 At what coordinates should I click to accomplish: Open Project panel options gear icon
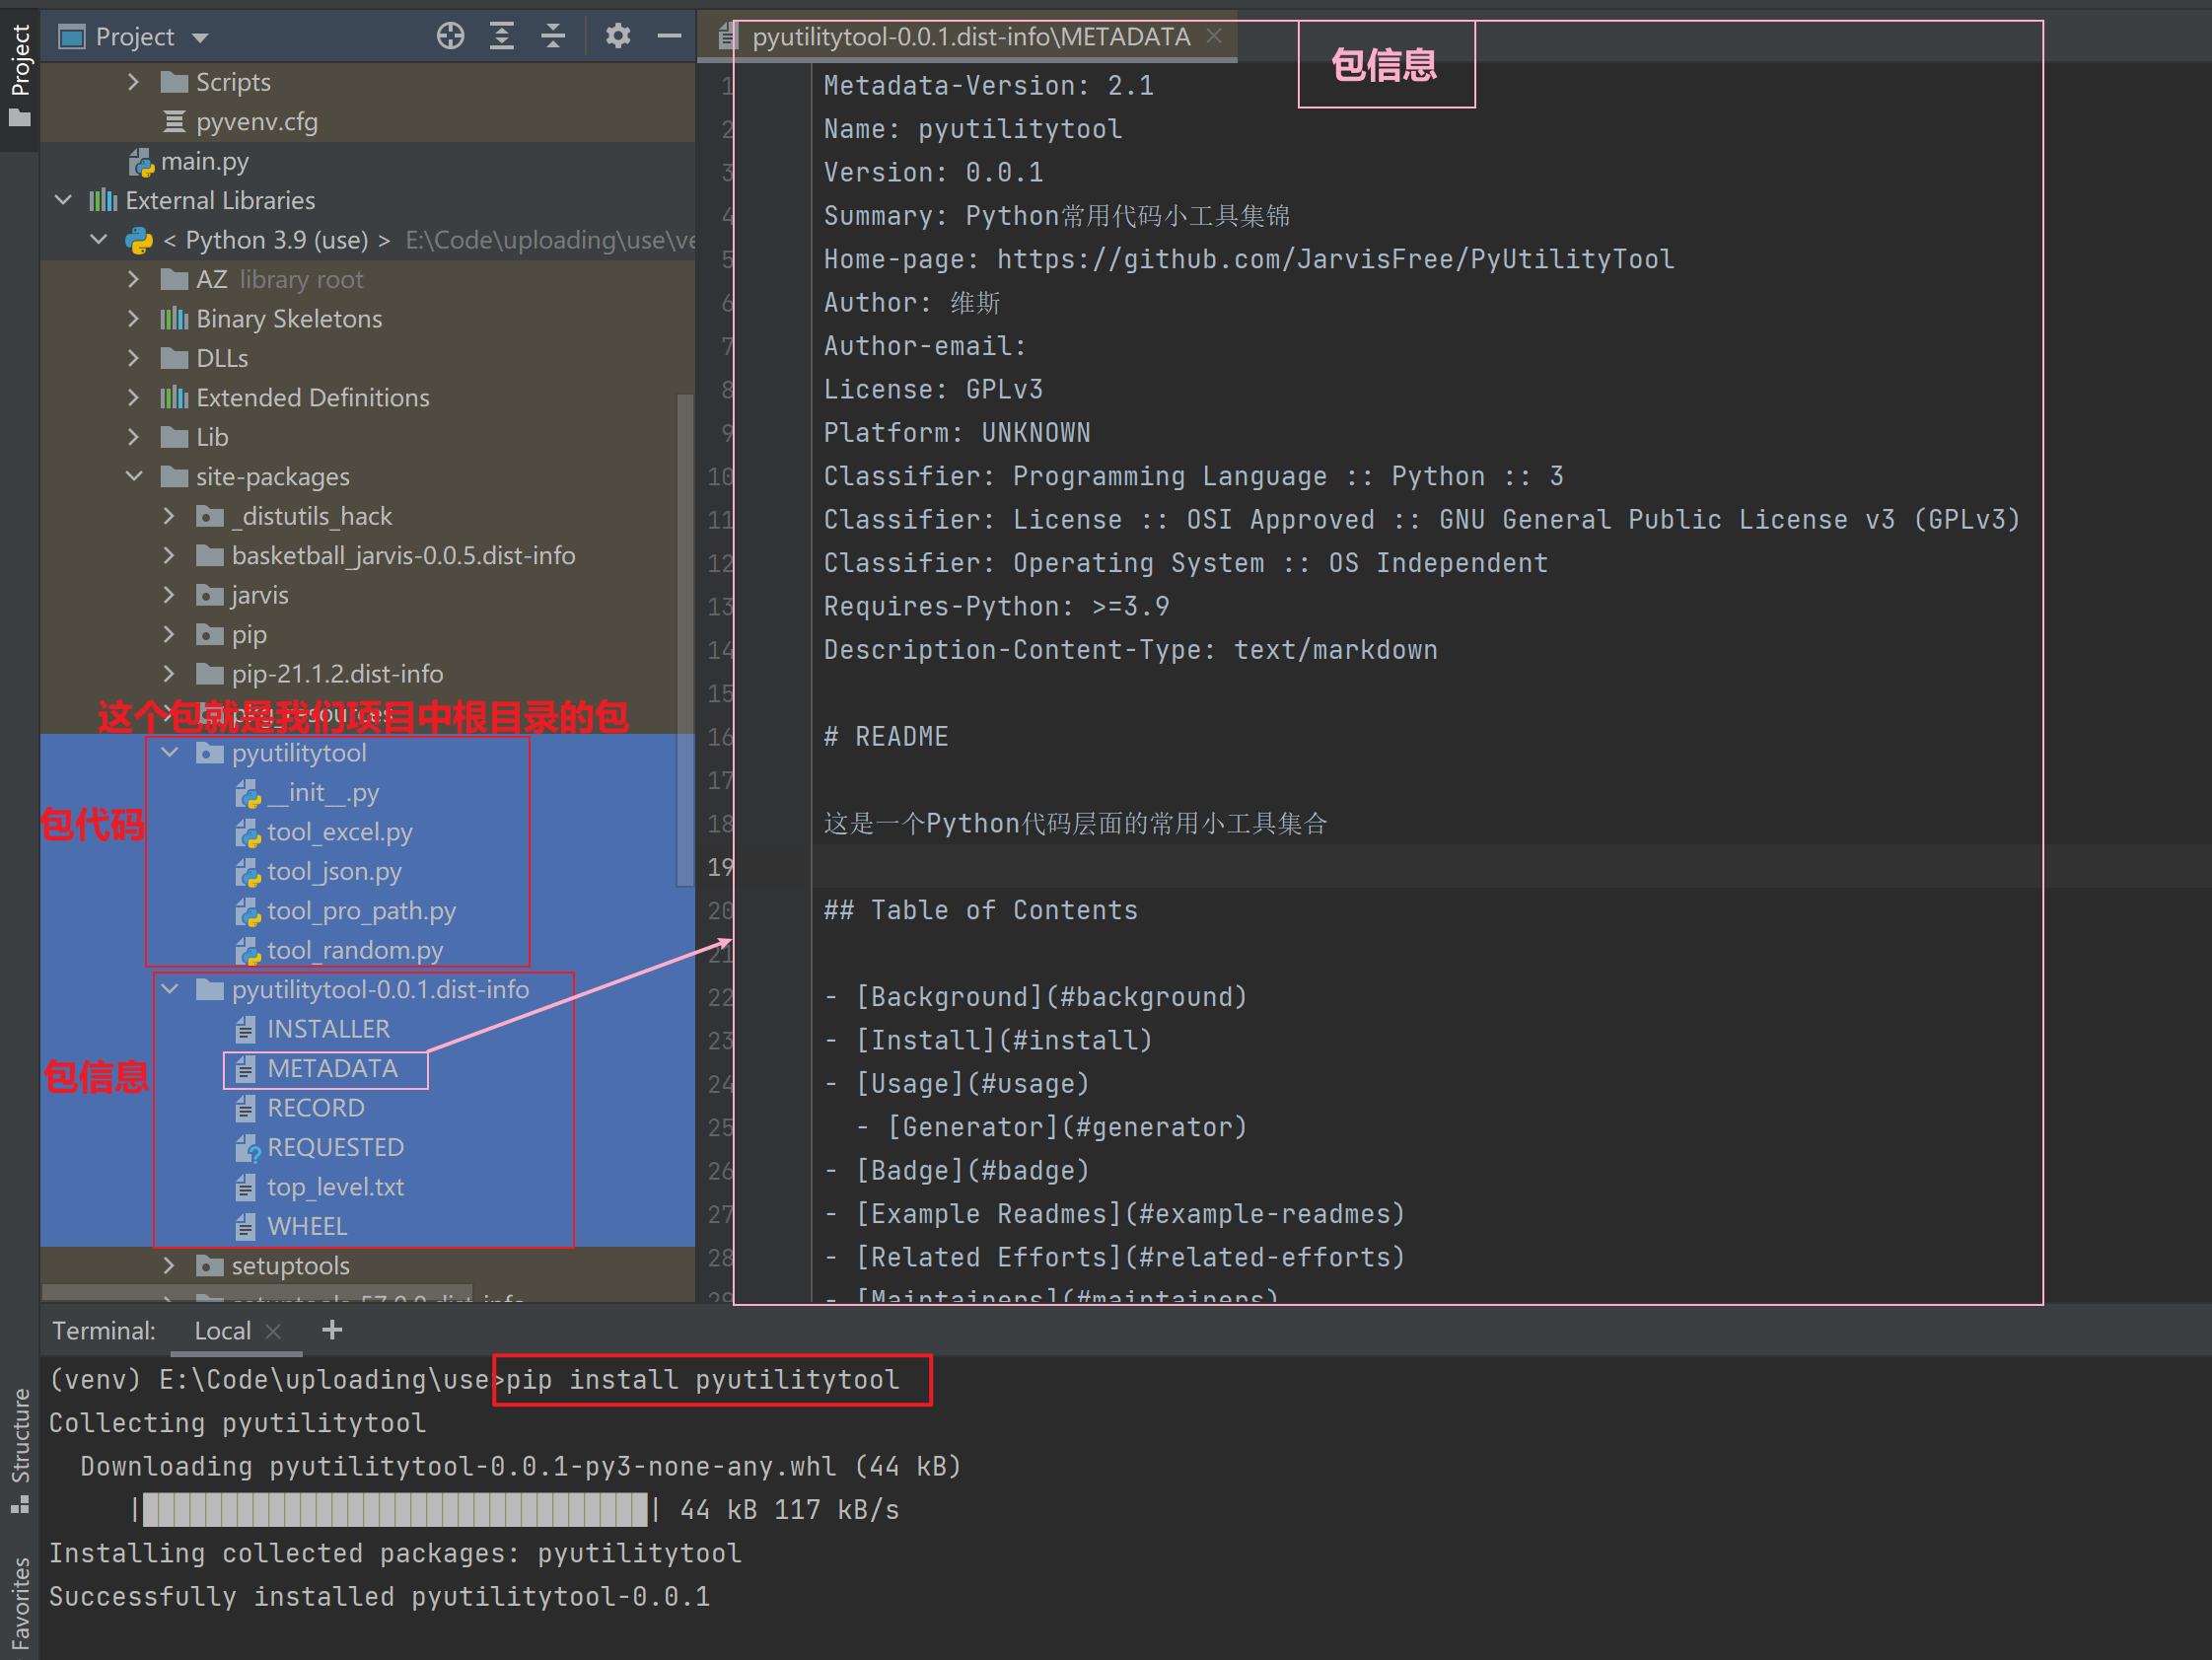point(619,36)
